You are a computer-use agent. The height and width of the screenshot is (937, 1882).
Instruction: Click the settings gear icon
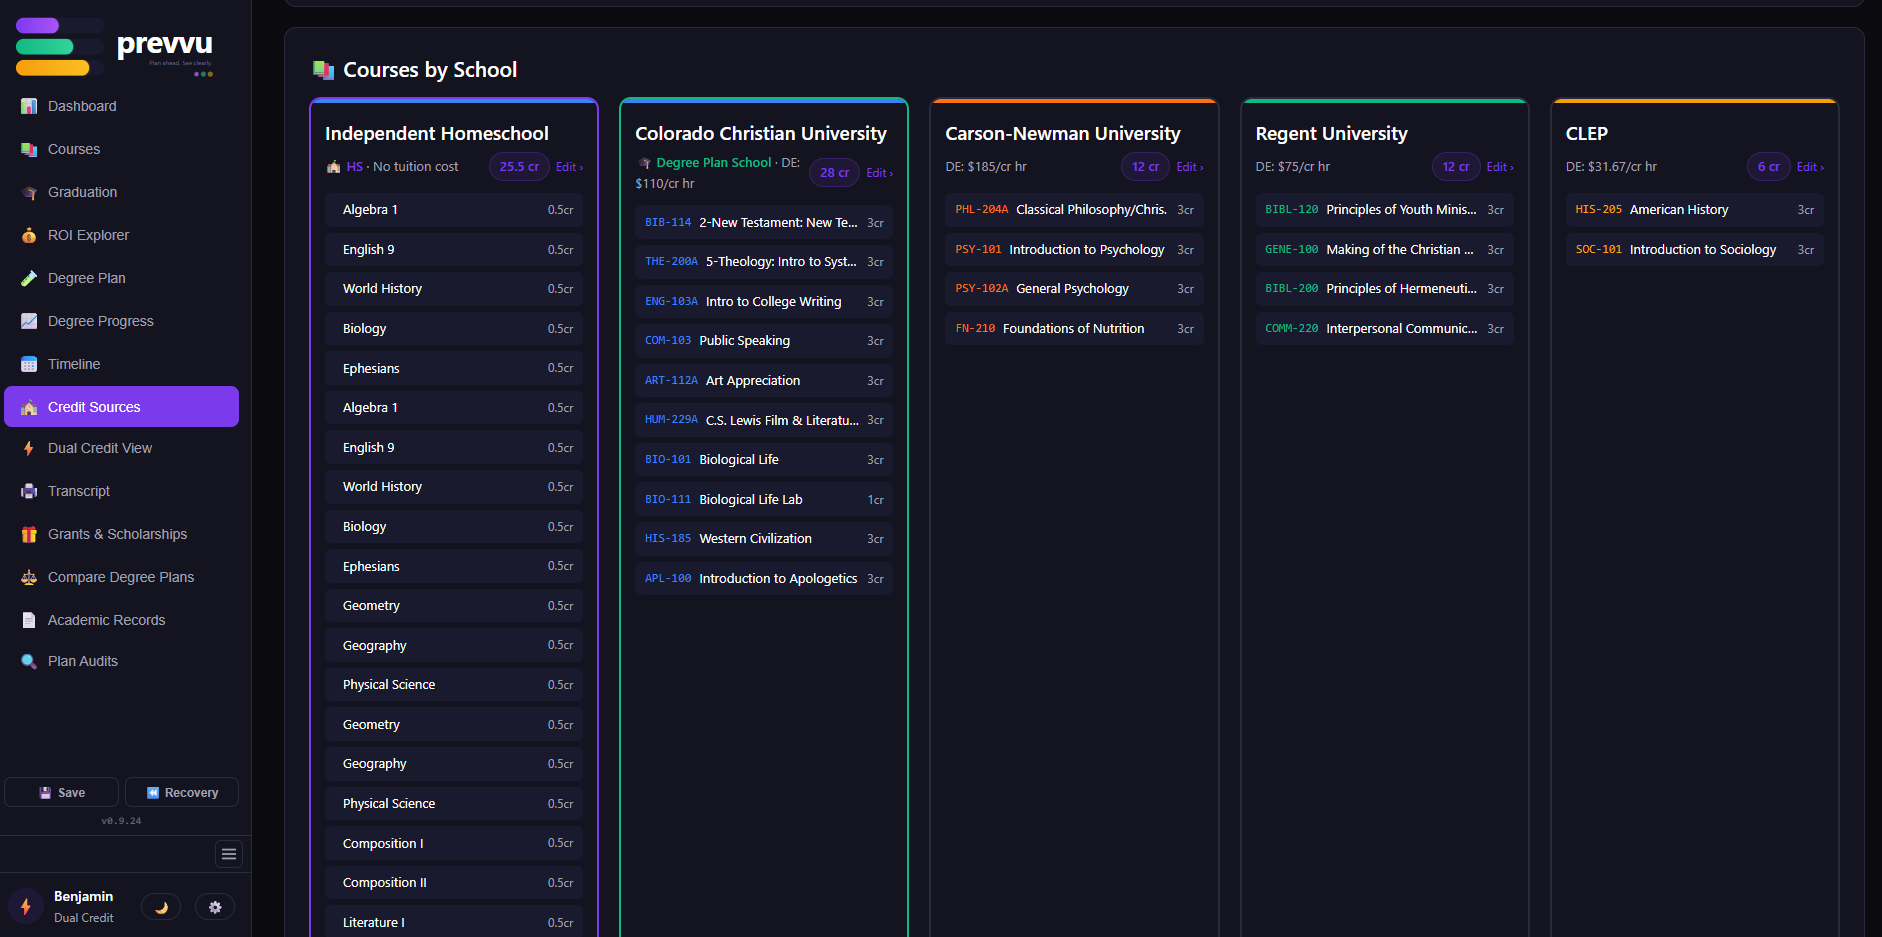[x=215, y=907]
